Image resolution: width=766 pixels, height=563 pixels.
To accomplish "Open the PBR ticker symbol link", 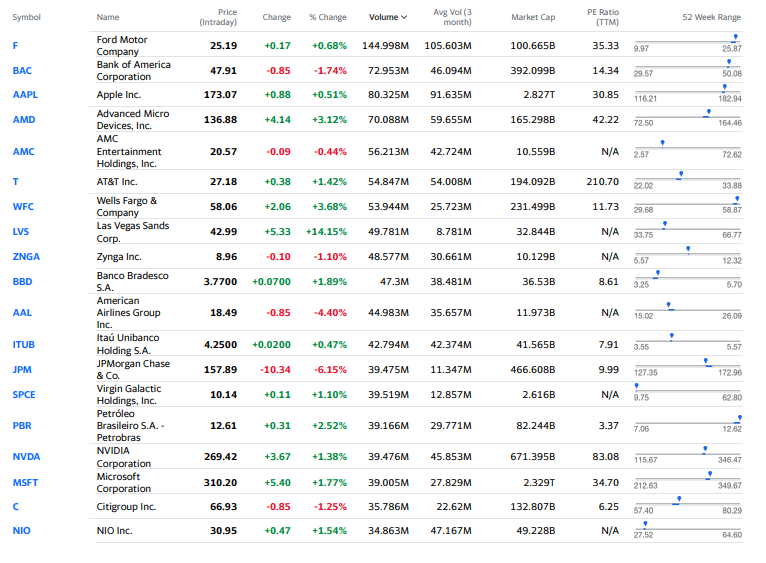I will click(22, 425).
